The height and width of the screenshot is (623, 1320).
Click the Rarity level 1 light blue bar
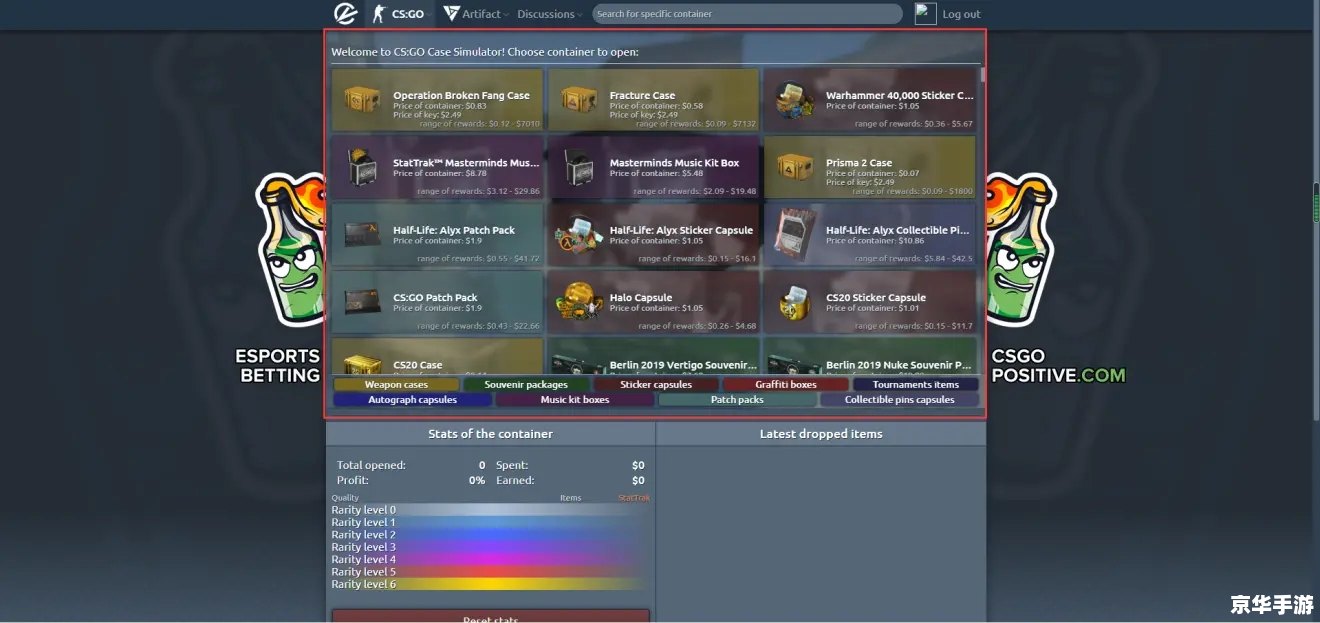(x=490, y=522)
